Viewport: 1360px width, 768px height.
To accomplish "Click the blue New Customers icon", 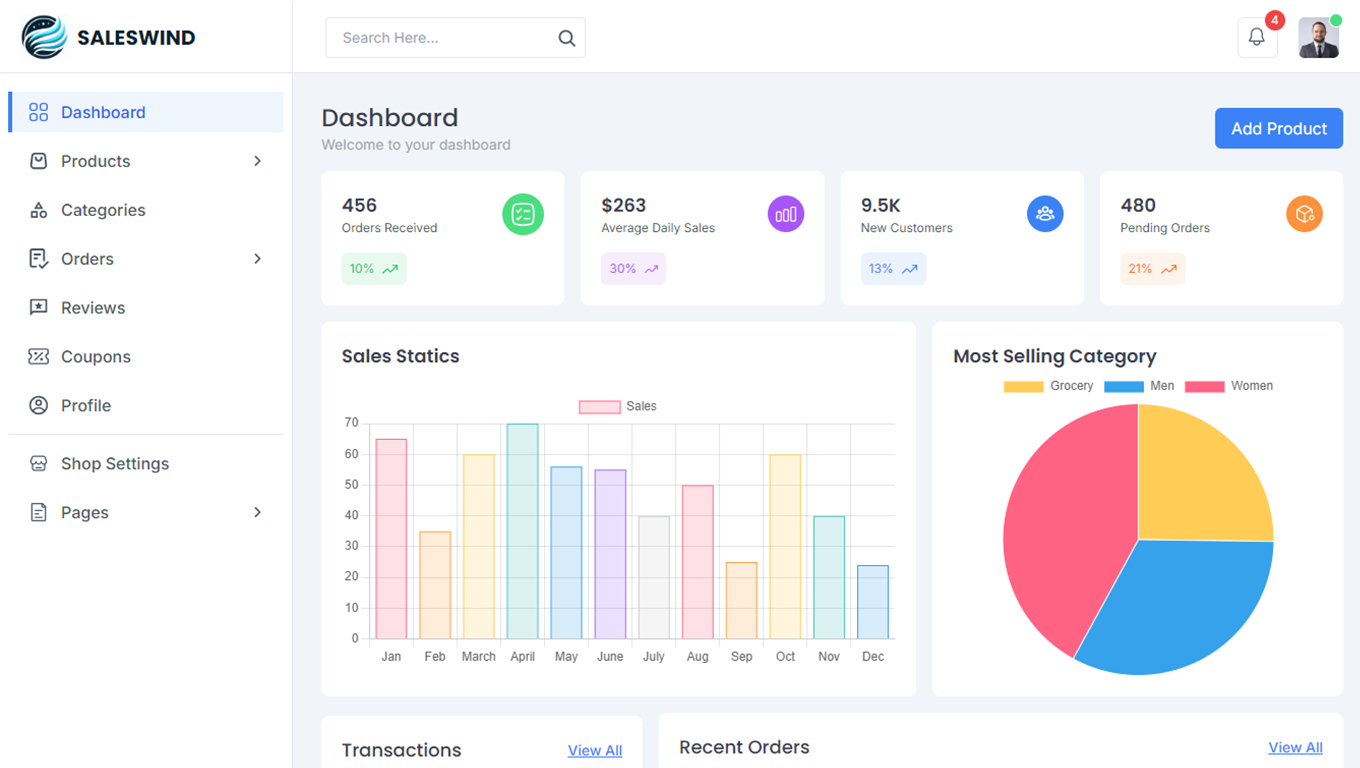I will [x=1045, y=214].
